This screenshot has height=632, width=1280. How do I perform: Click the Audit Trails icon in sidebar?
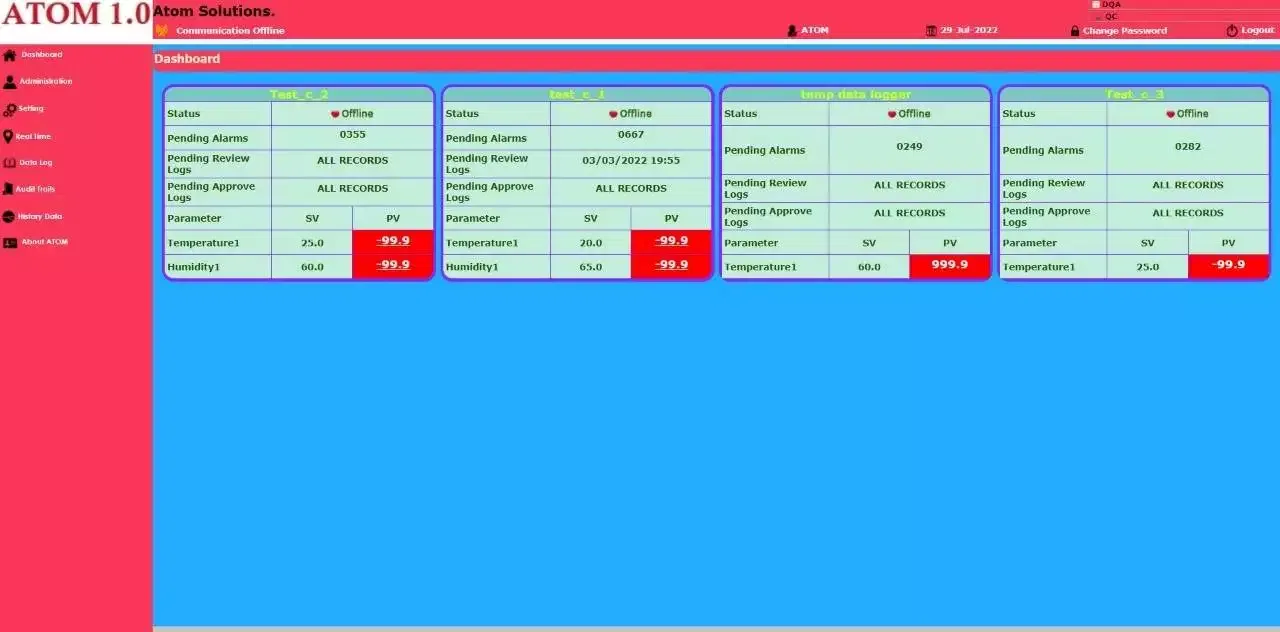pos(8,189)
